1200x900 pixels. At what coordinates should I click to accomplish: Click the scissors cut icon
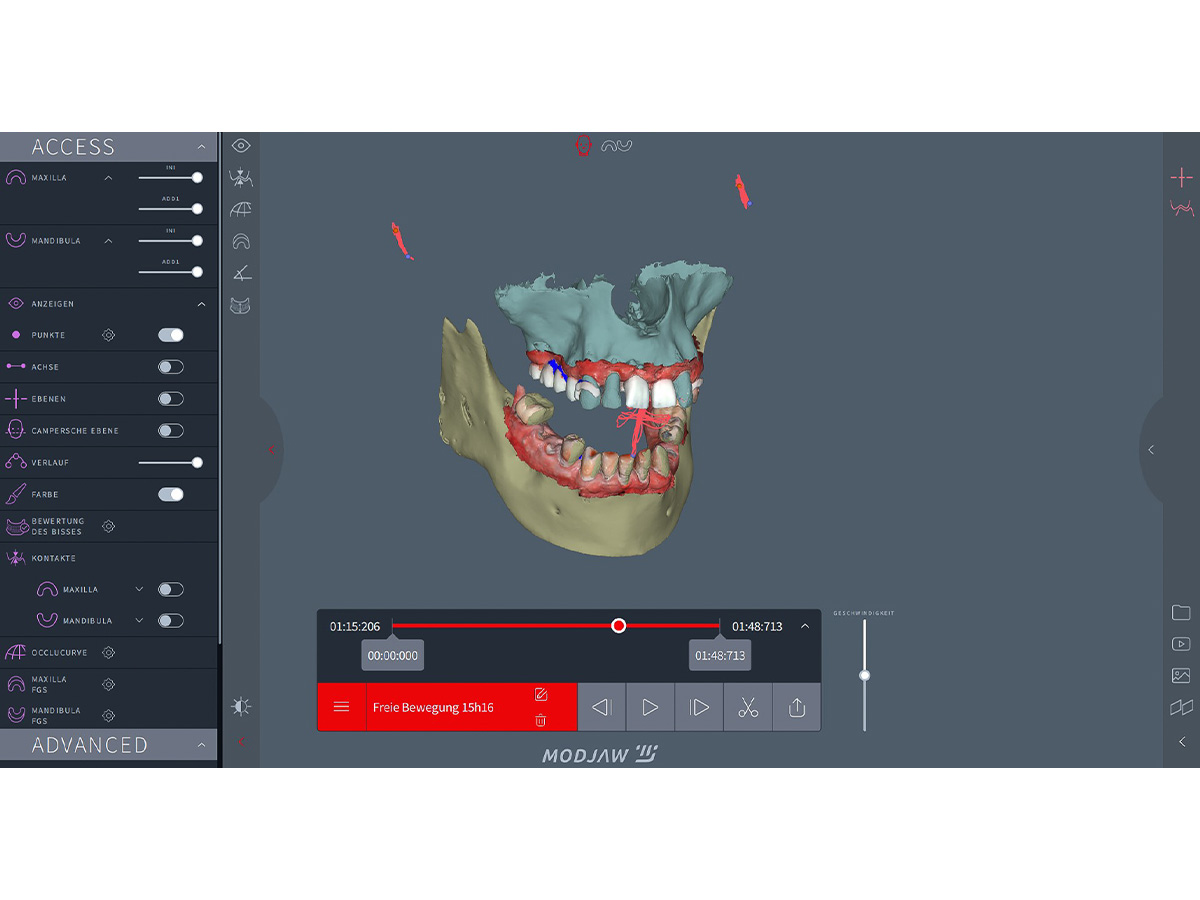click(747, 708)
